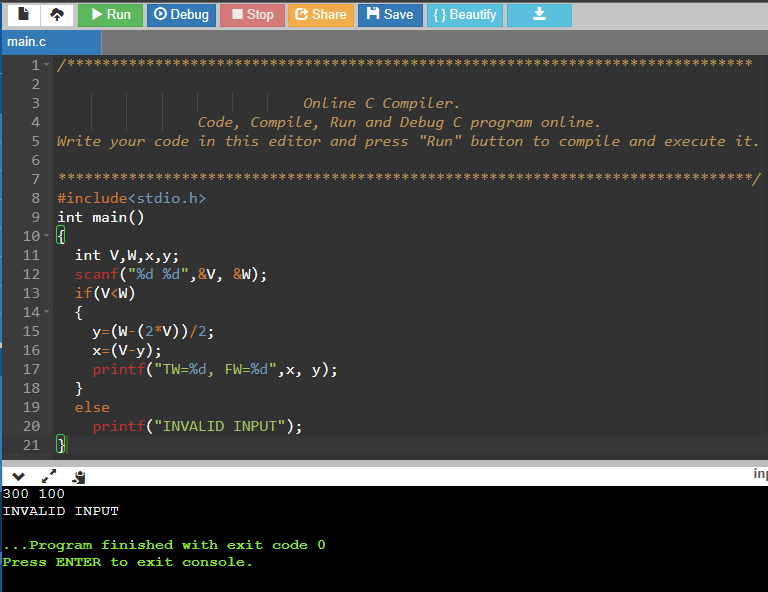Copy console output with clipboard icon

click(x=79, y=476)
